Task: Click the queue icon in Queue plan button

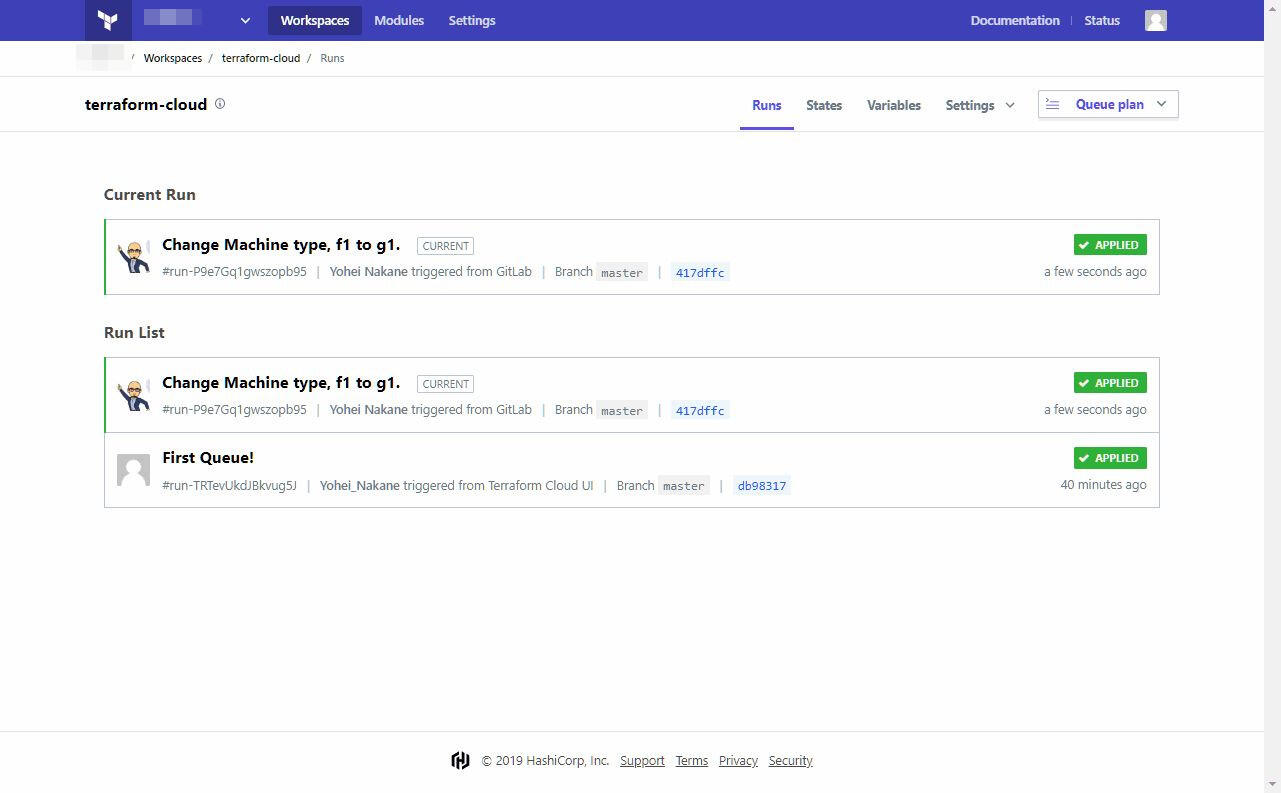Action: coord(1053,104)
